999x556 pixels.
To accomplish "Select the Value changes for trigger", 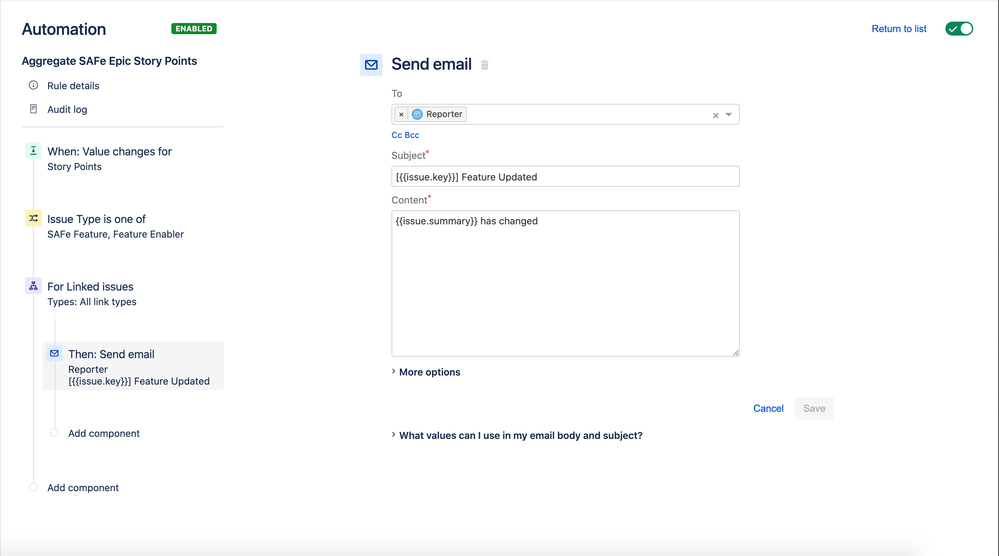I will point(110,152).
